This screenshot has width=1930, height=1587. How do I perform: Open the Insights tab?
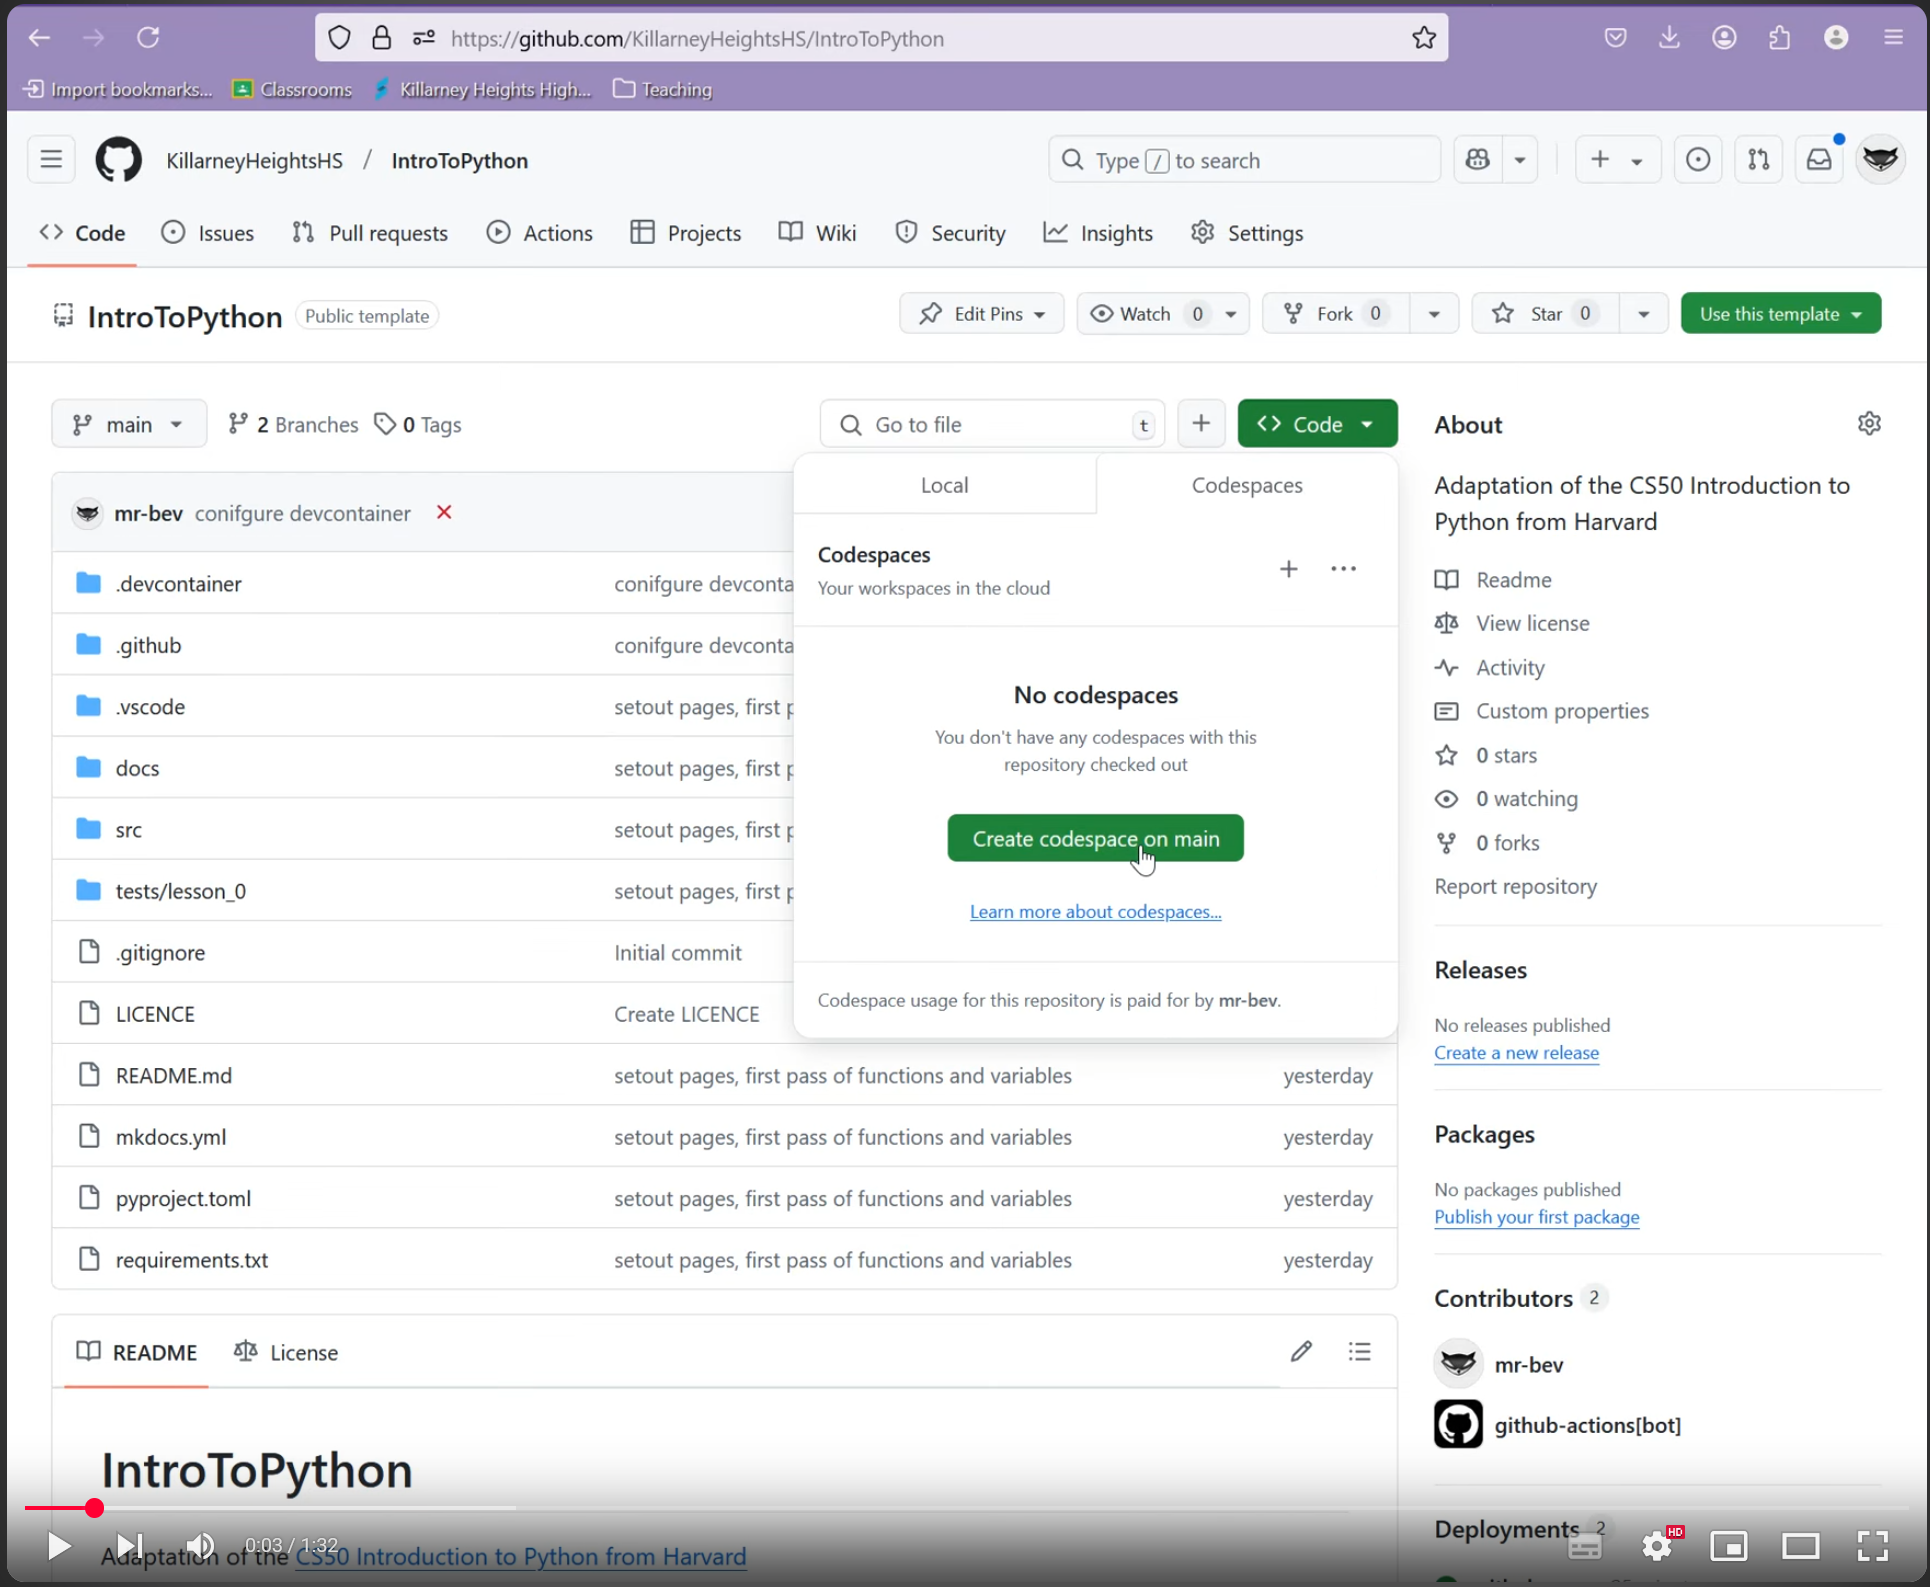(1098, 233)
